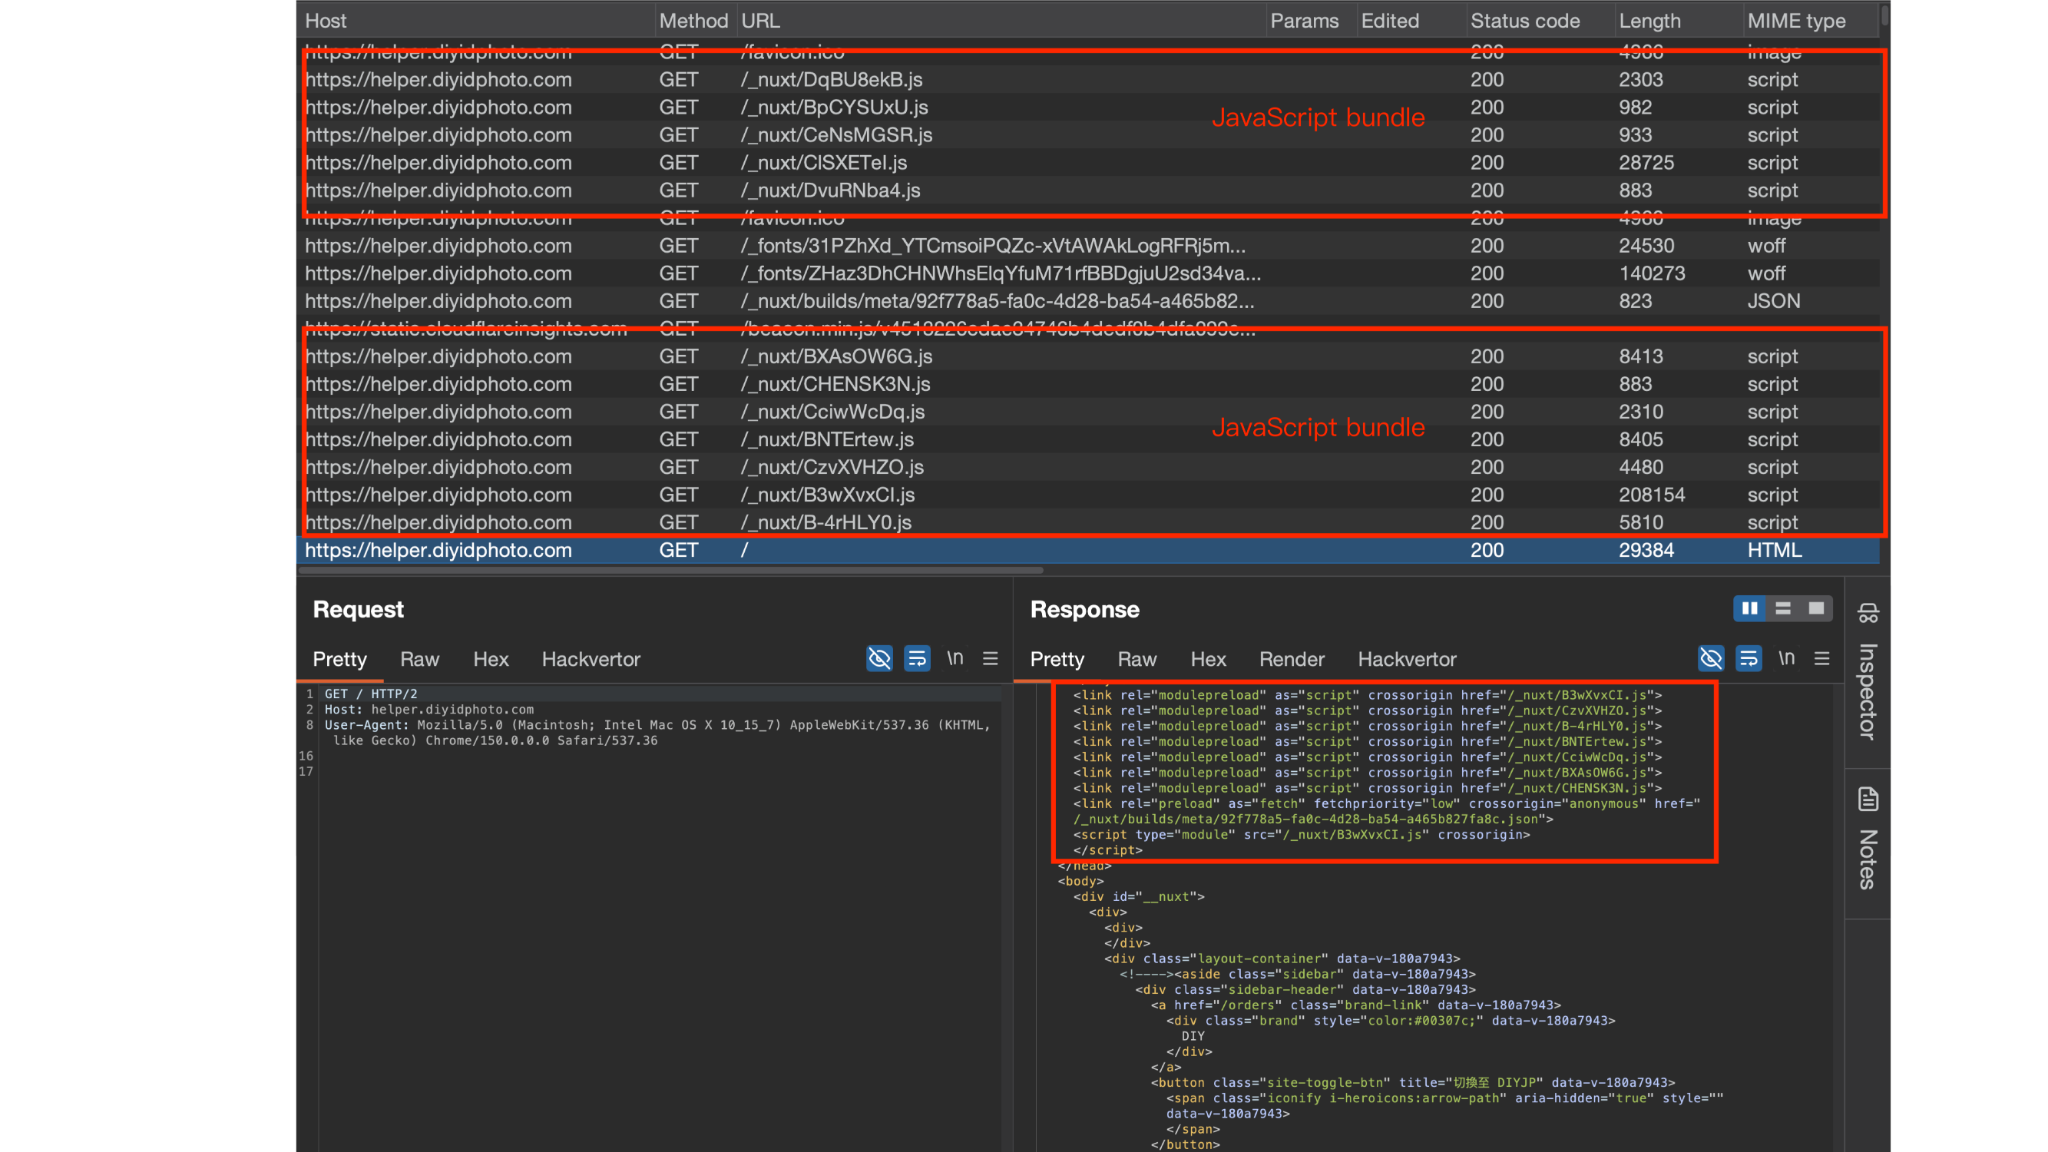Select the /_nuxt/CeNsMGSR.js request row
This screenshot has width=2048, height=1152.
pyautogui.click(x=1088, y=135)
